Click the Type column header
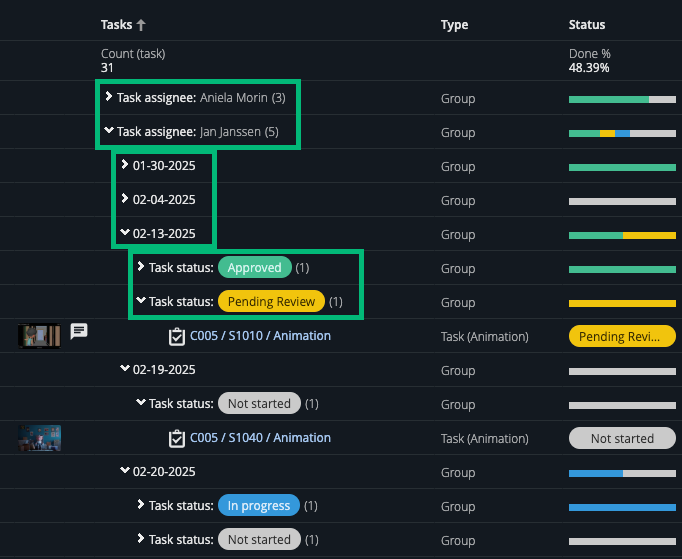Image resolution: width=682 pixels, height=559 pixels. coord(455,25)
